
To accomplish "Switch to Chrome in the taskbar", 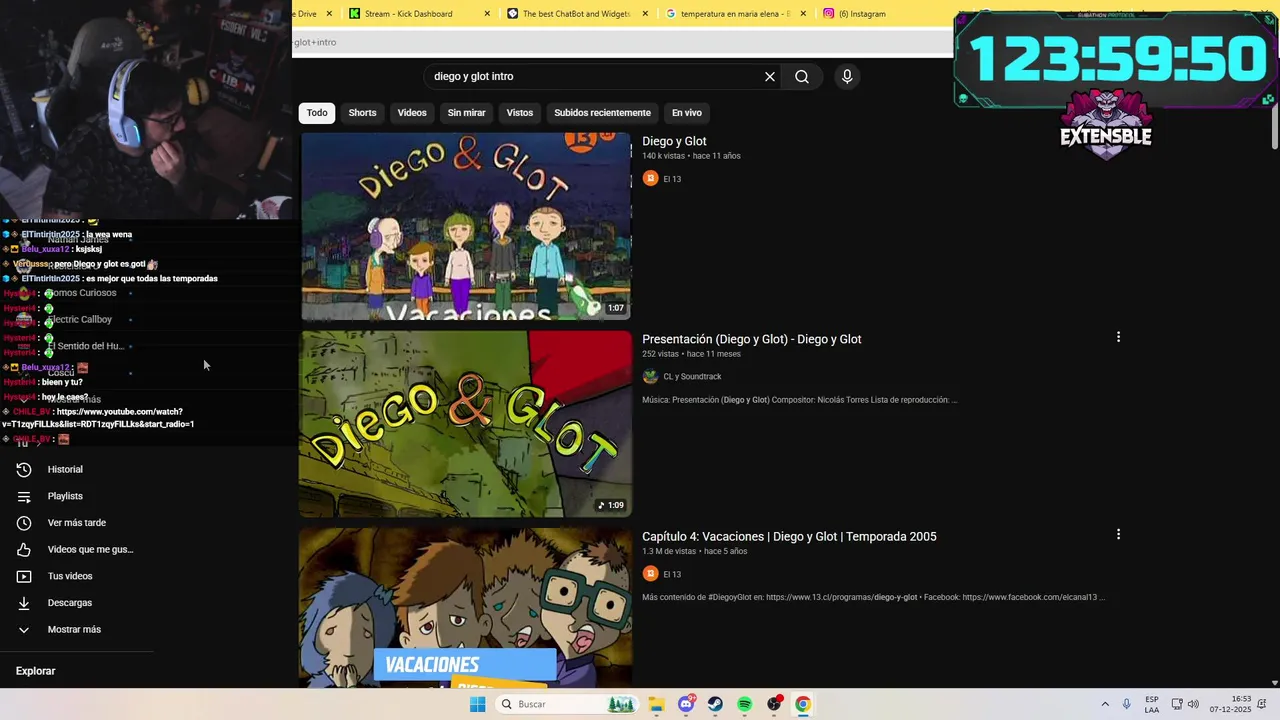I will coord(803,704).
